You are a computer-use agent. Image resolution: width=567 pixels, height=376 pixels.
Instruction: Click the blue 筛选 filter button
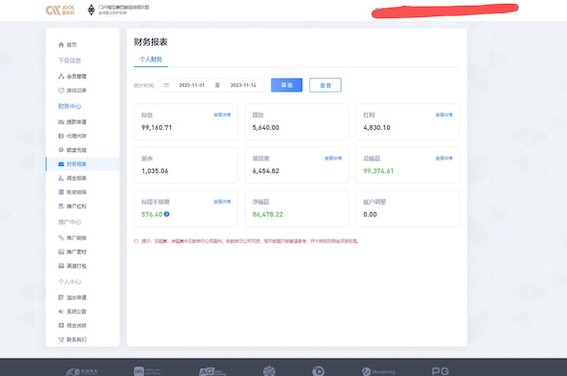tap(287, 85)
